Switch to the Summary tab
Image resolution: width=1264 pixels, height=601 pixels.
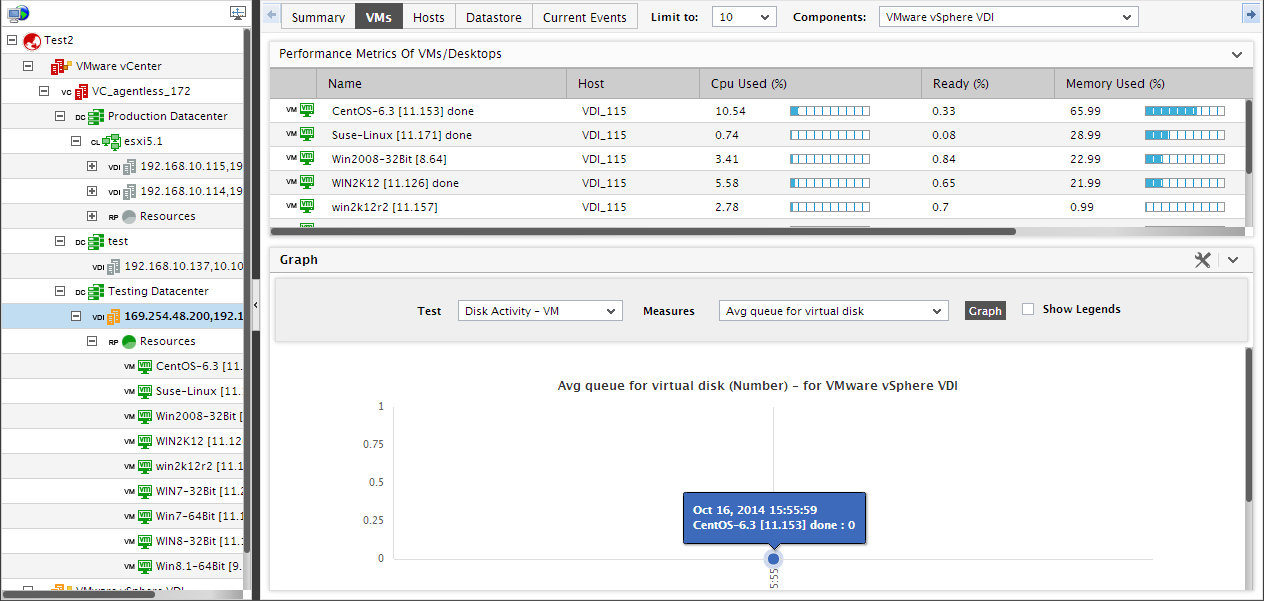[x=318, y=17]
